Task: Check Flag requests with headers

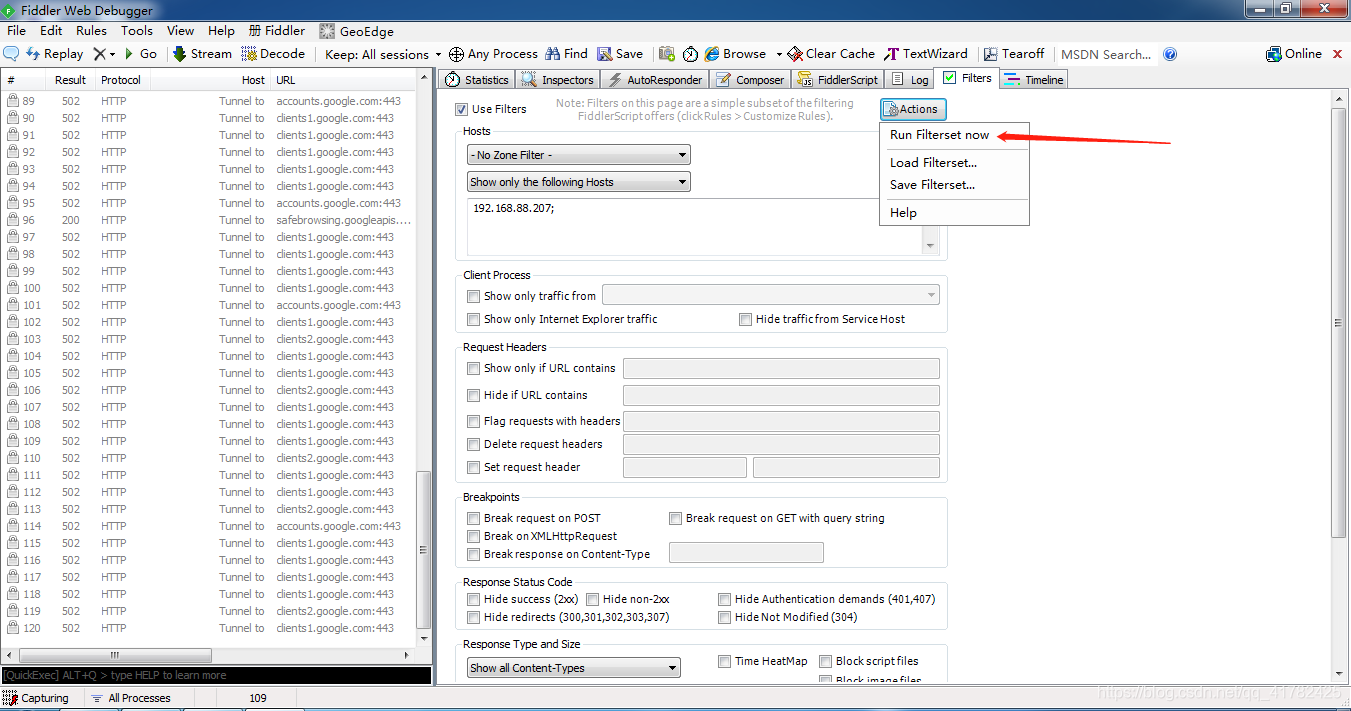Action: [x=474, y=421]
